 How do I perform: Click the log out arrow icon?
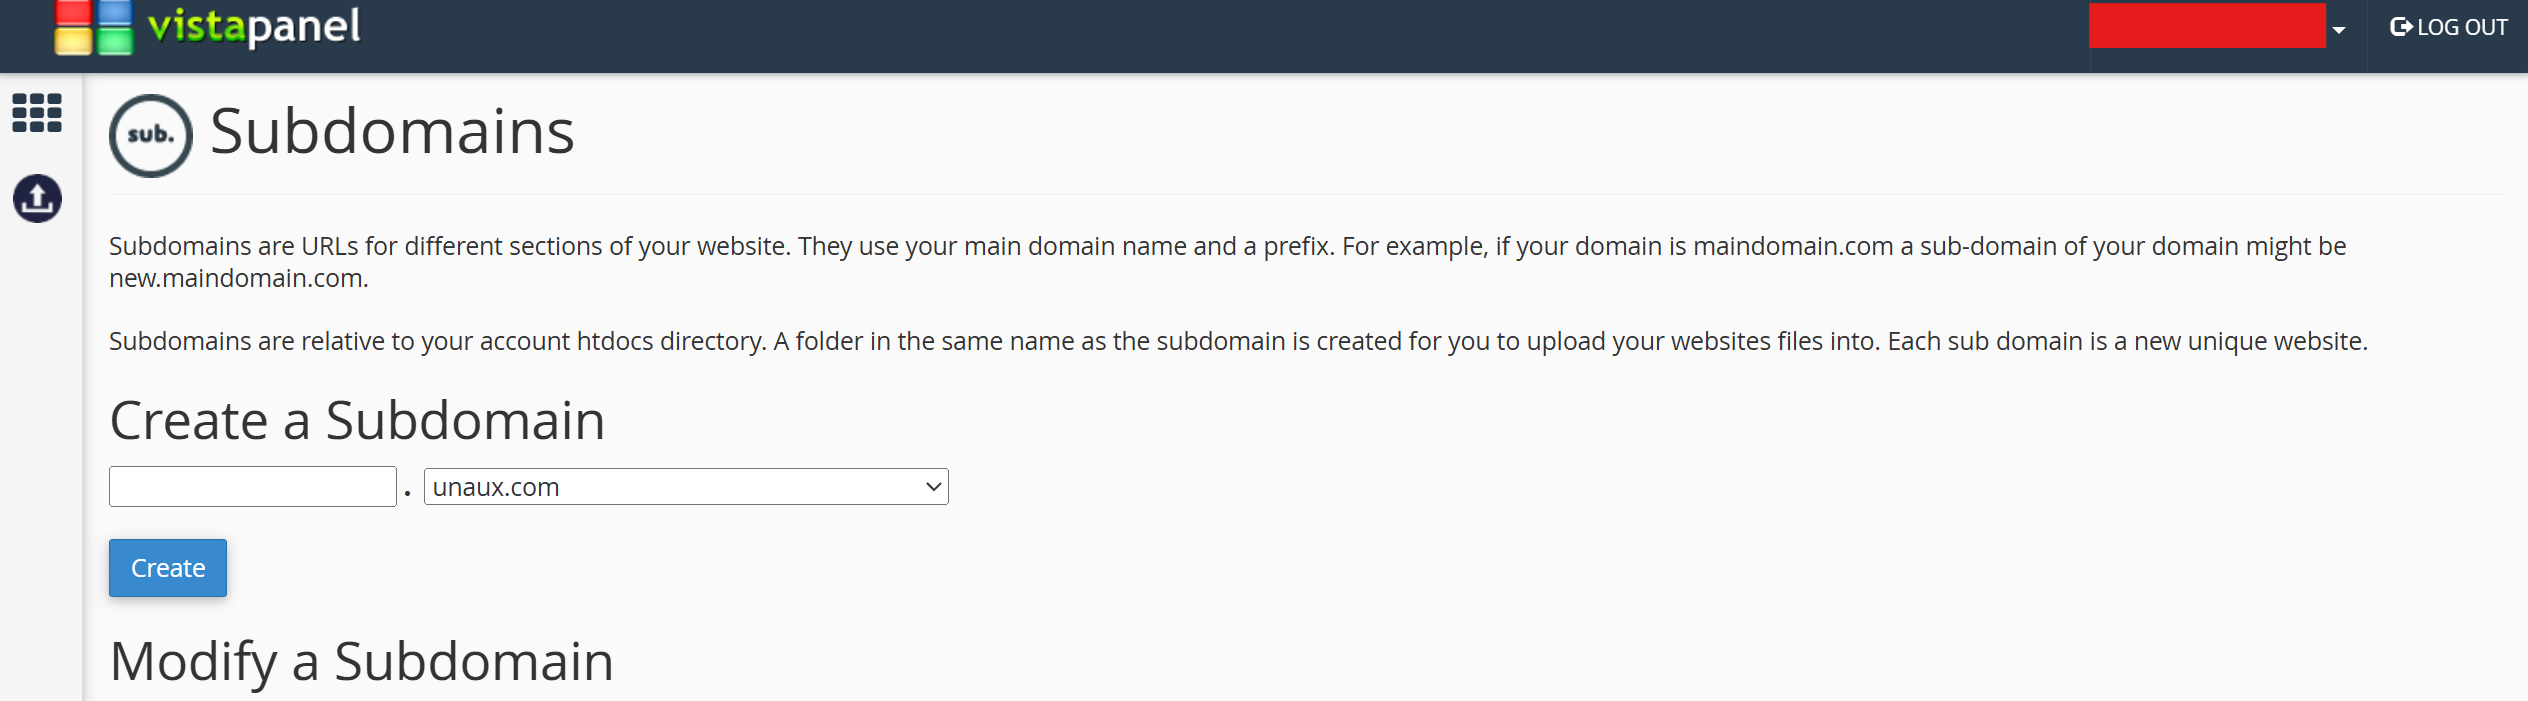click(x=2400, y=27)
